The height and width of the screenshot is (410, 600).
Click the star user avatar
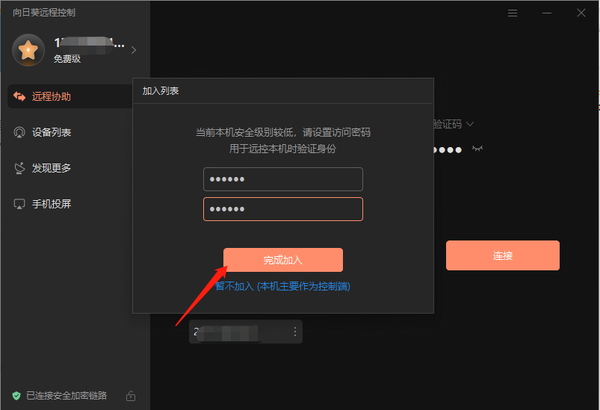[x=28, y=50]
